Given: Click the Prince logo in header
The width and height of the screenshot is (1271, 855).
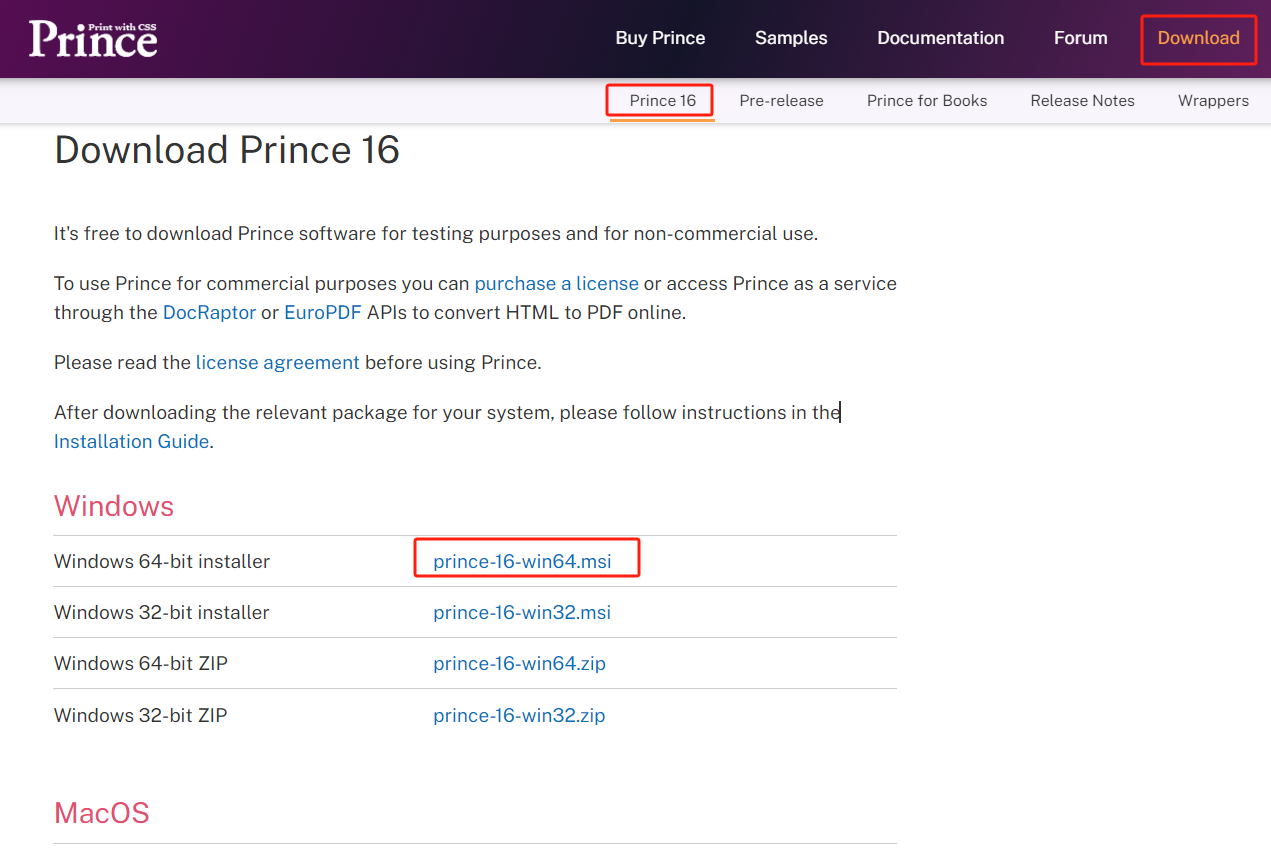Looking at the screenshot, I should [x=93, y=38].
